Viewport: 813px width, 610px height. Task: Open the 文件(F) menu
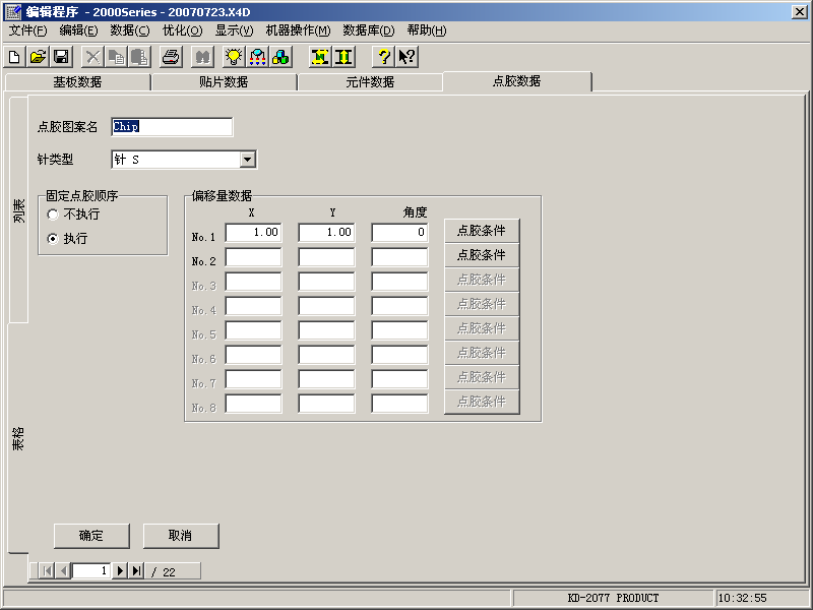click(28, 31)
